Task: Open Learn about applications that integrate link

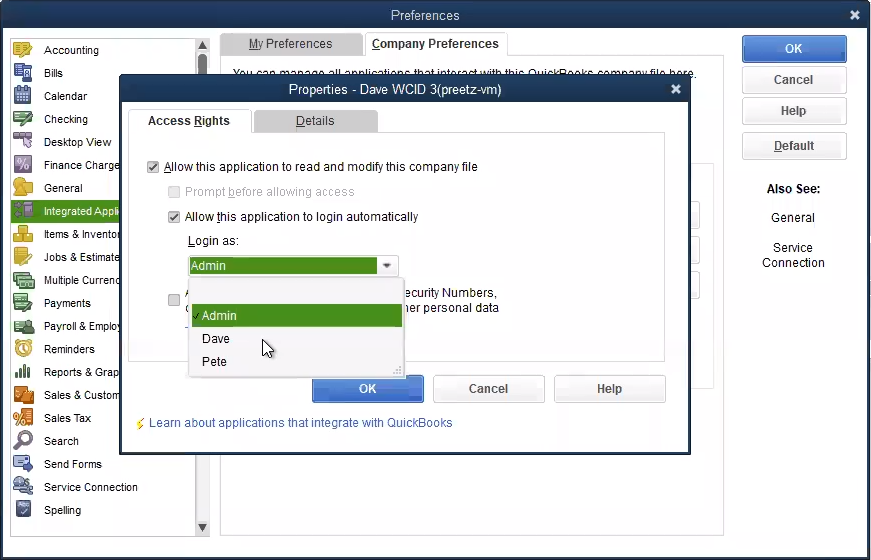Action: point(300,423)
